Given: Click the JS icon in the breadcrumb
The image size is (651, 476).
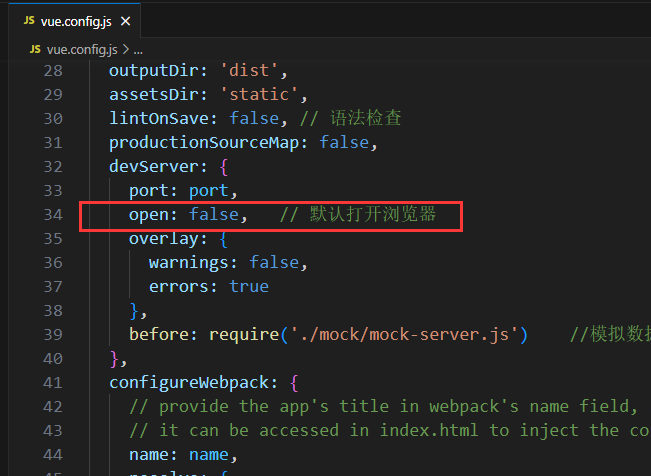Looking at the screenshot, I should [x=35, y=49].
